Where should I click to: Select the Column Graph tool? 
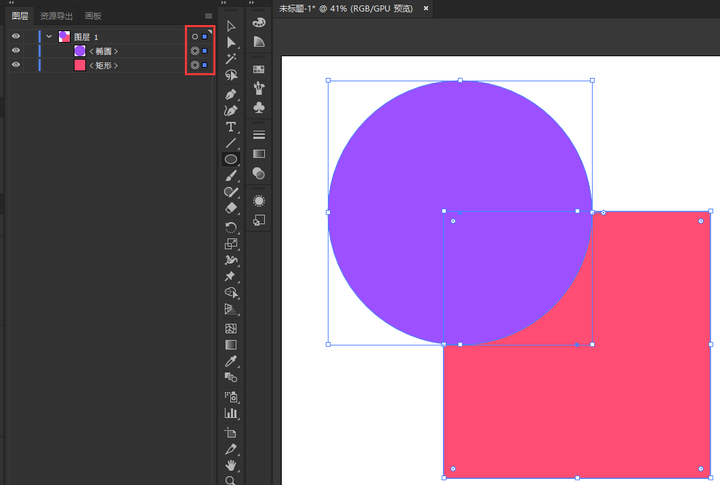click(231, 413)
